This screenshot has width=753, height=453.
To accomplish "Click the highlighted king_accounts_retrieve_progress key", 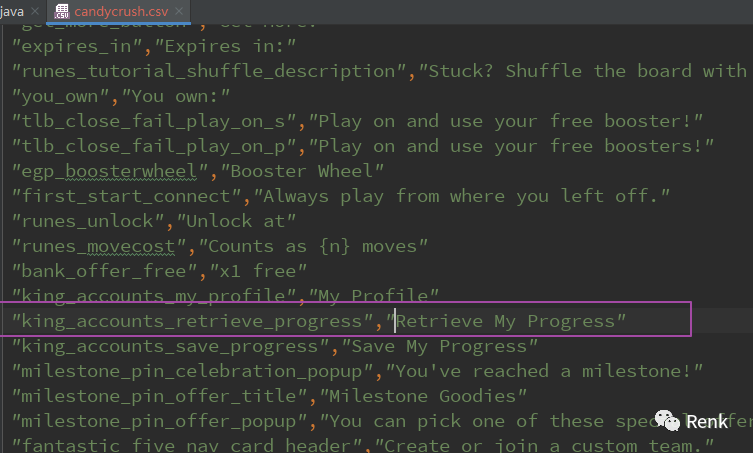I will (x=192, y=321).
